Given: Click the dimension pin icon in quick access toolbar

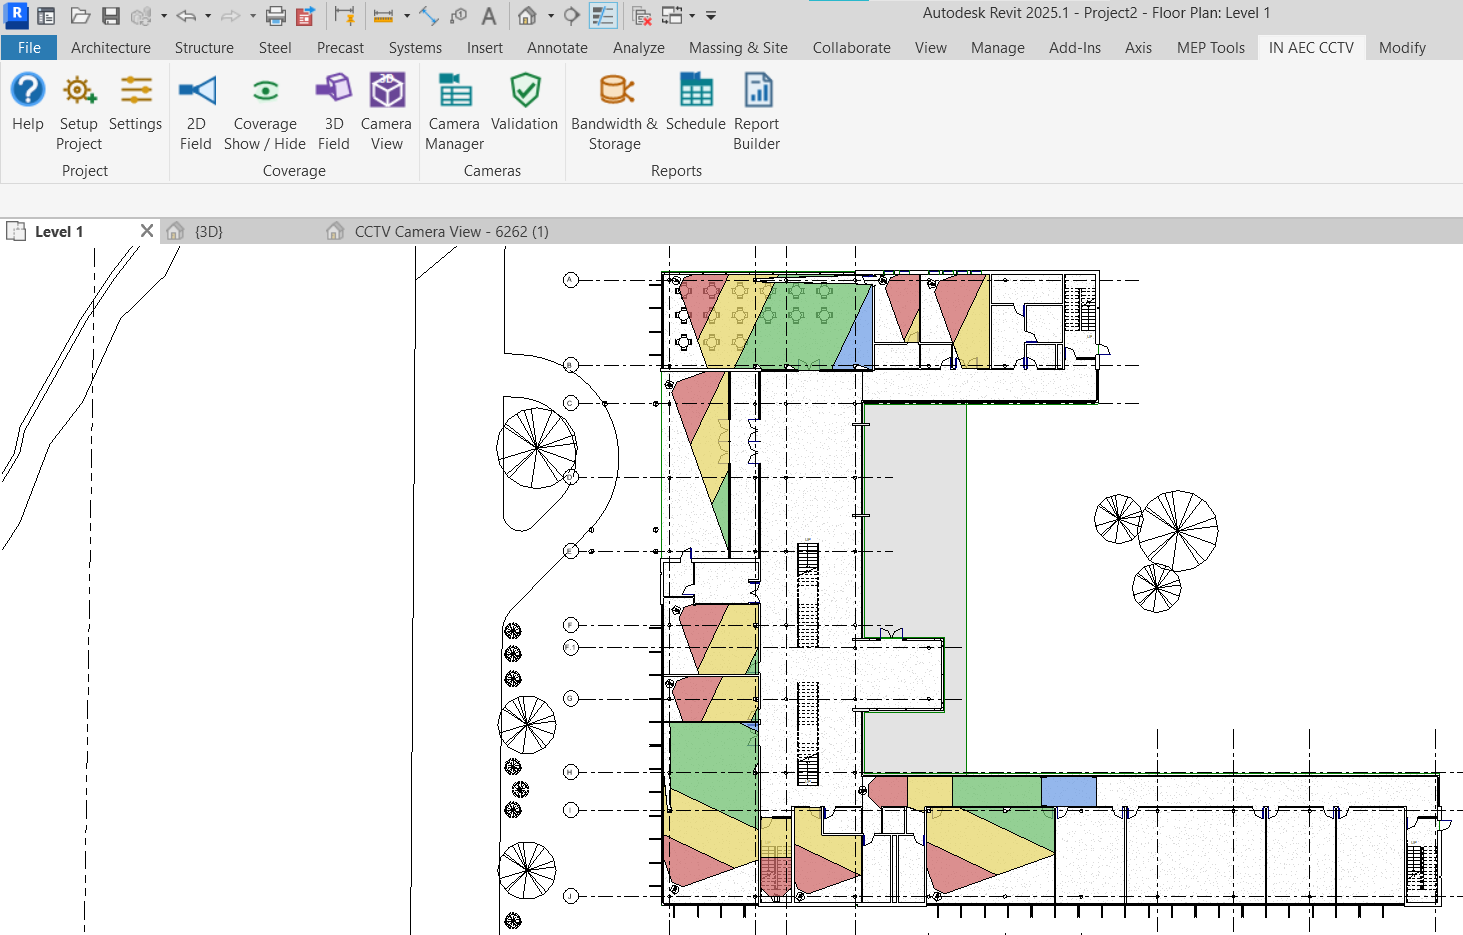Looking at the screenshot, I should pos(345,16).
